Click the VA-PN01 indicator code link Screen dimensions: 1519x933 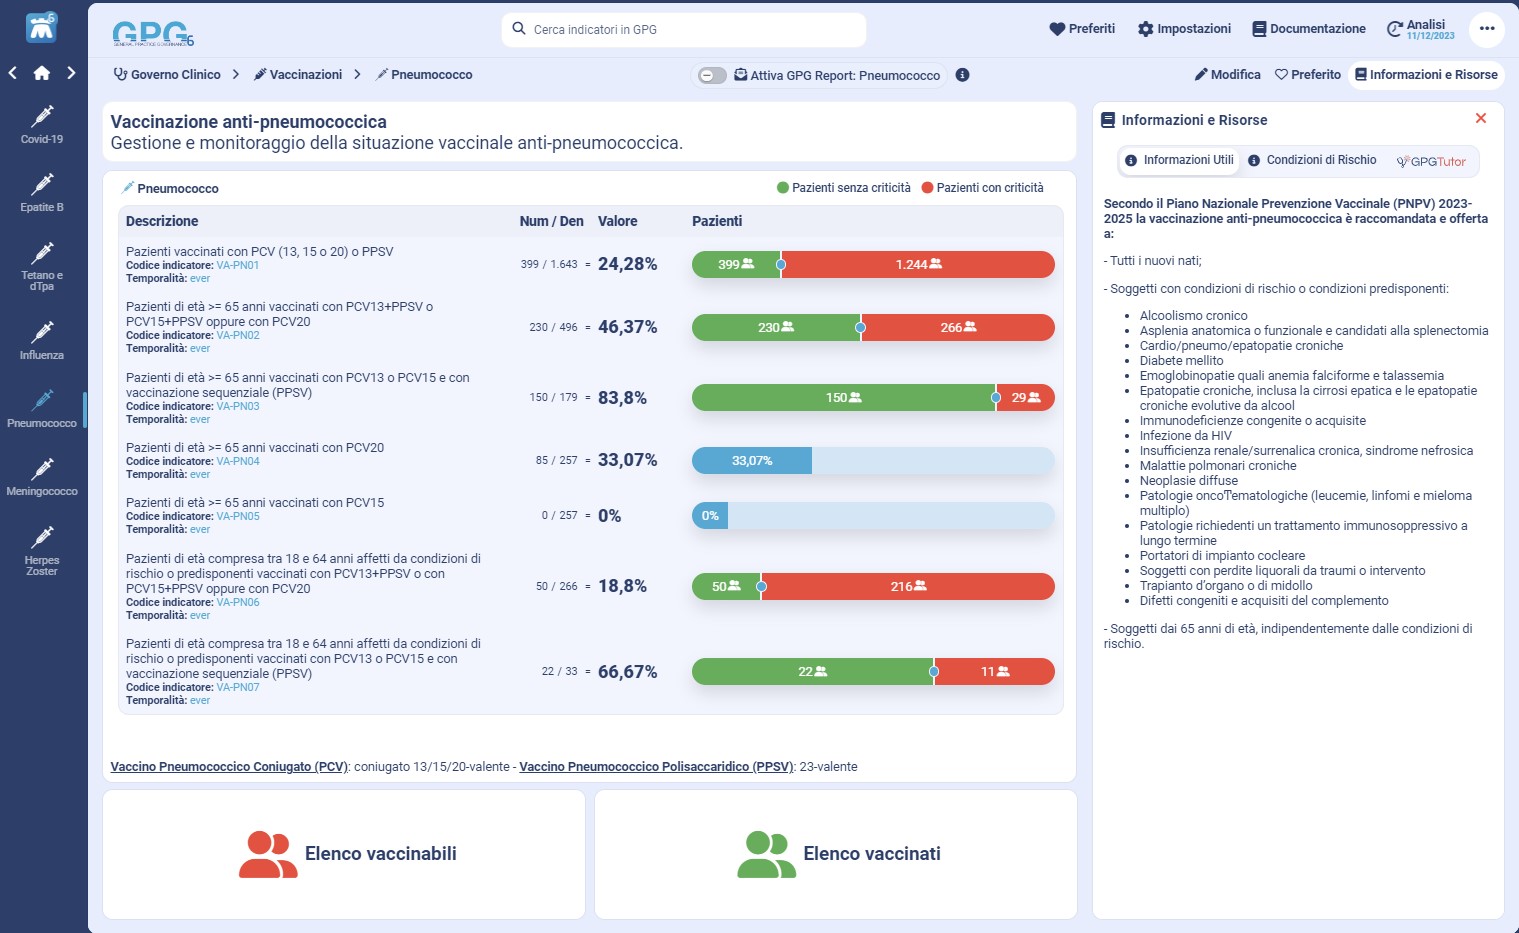pos(238,266)
